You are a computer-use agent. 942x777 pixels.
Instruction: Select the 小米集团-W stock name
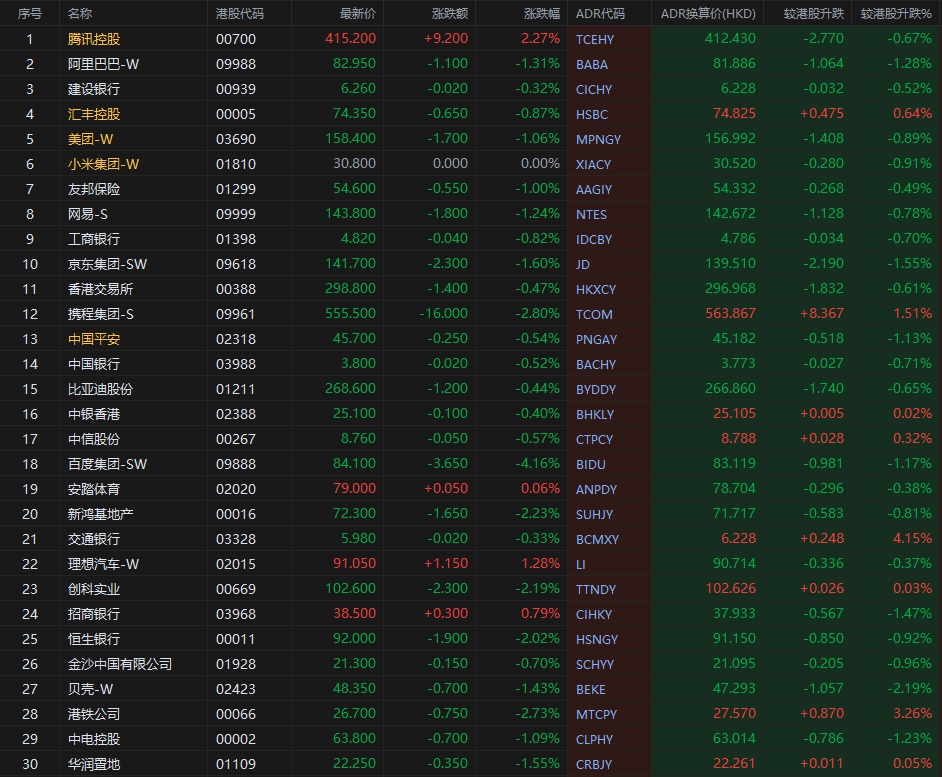tap(103, 164)
